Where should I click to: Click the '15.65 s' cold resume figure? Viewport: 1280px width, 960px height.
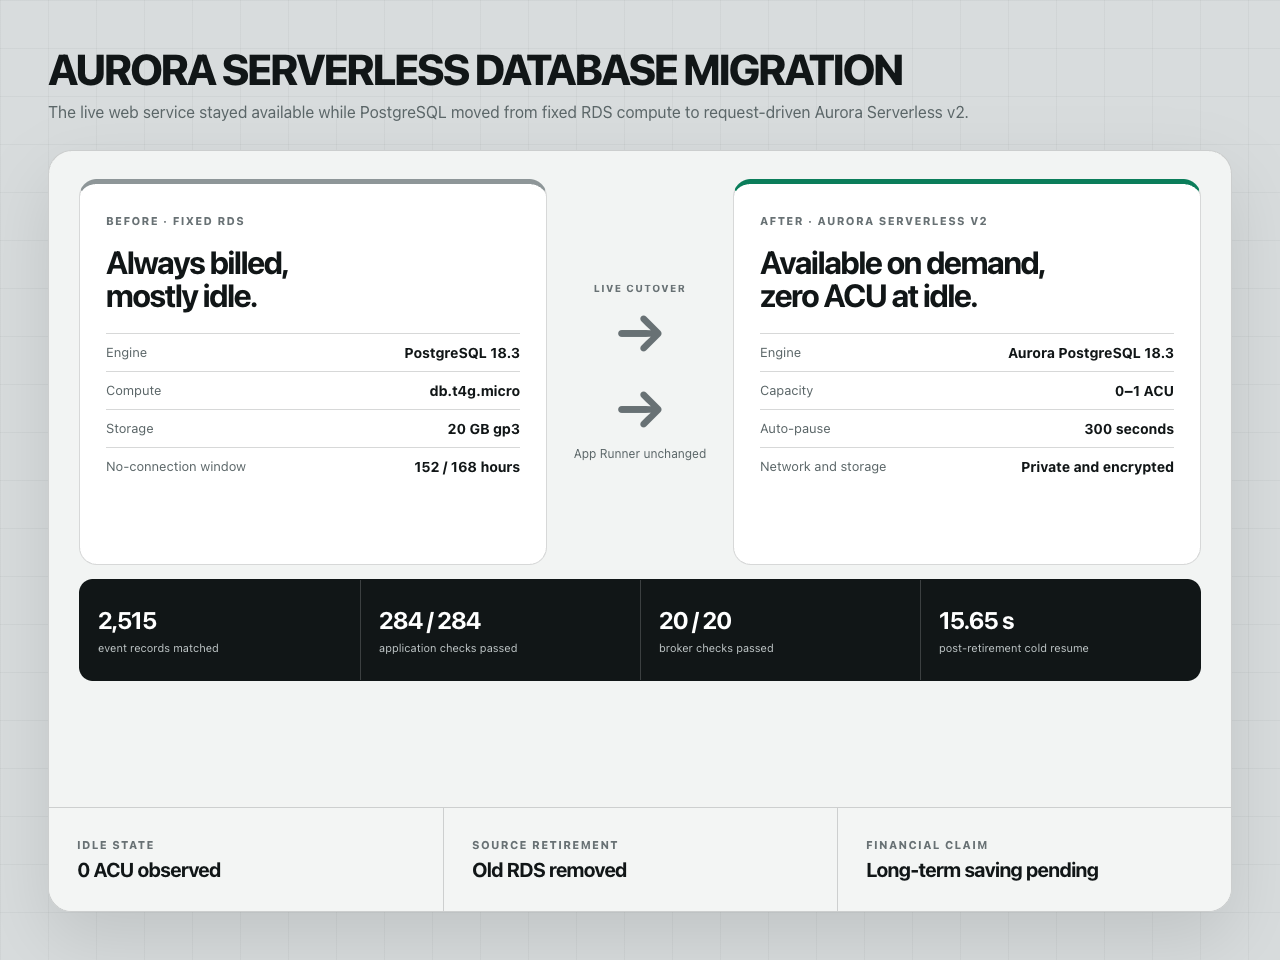[x=976, y=621]
